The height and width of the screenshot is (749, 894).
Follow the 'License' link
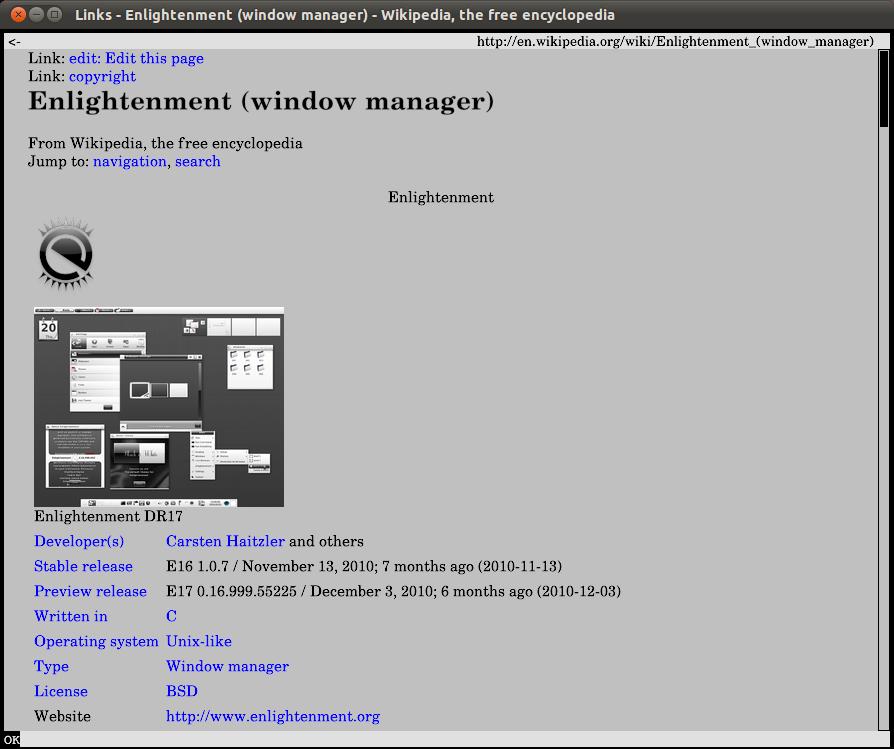pyautogui.click(x=60, y=691)
